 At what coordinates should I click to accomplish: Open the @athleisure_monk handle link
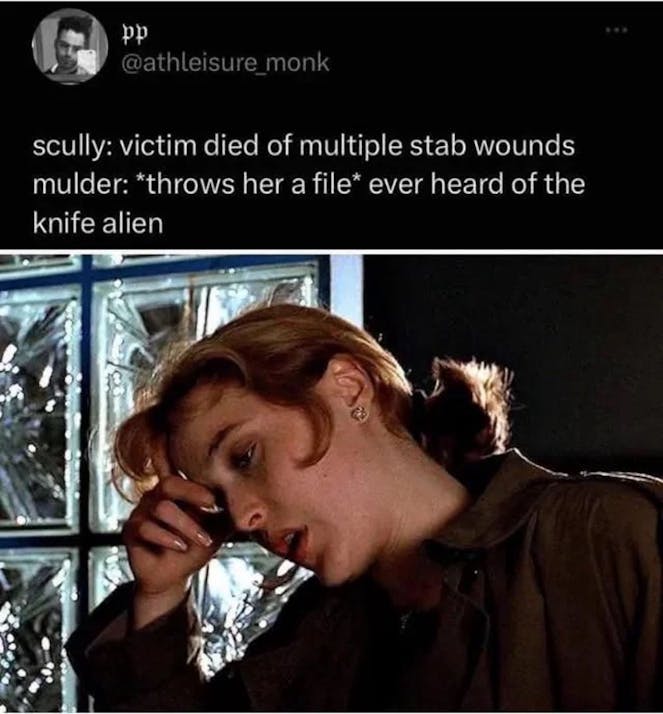(x=224, y=62)
